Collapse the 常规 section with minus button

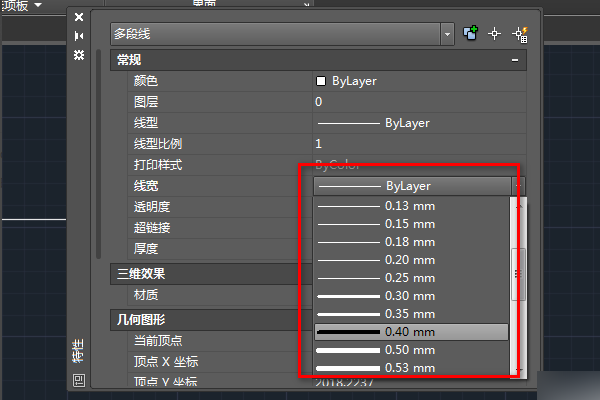(515, 60)
